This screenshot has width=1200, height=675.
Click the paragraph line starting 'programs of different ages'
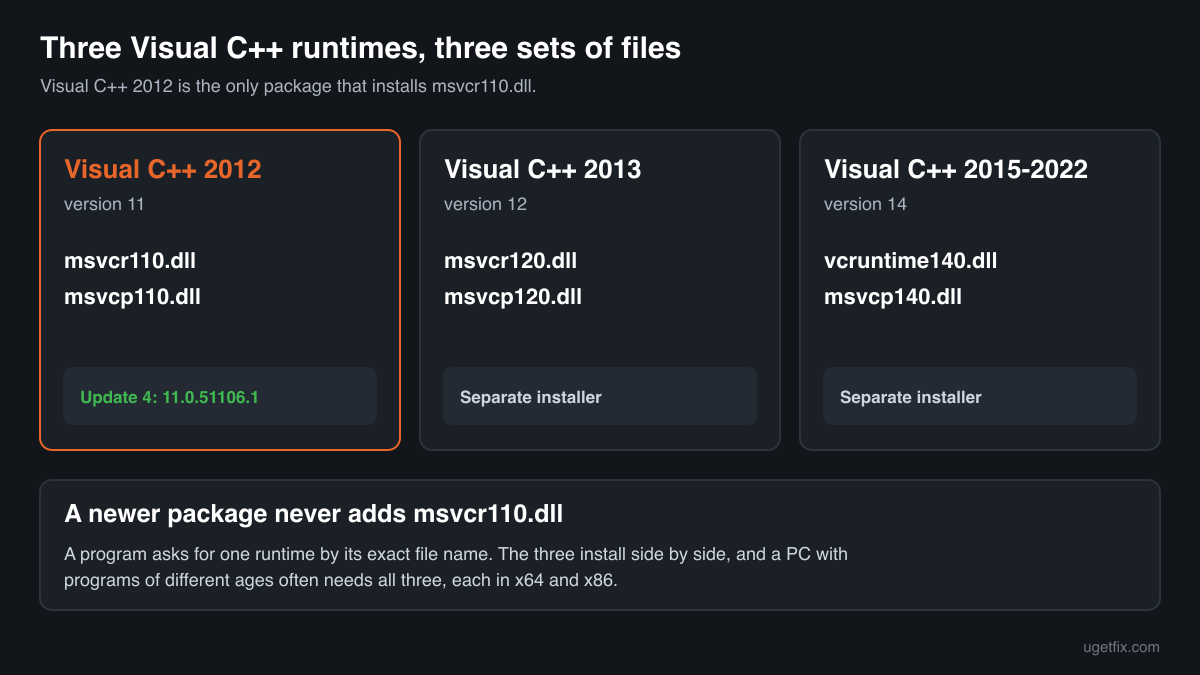(x=341, y=579)
